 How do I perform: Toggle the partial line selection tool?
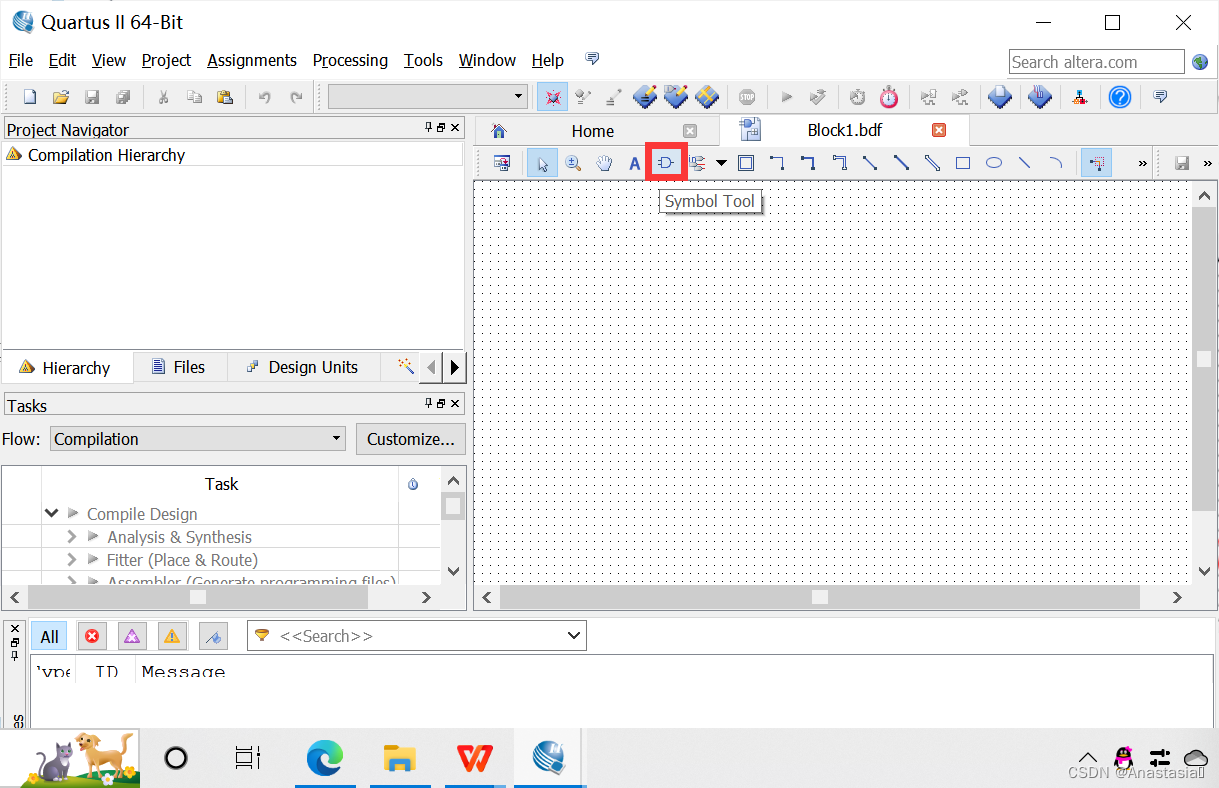[1096, 163]
